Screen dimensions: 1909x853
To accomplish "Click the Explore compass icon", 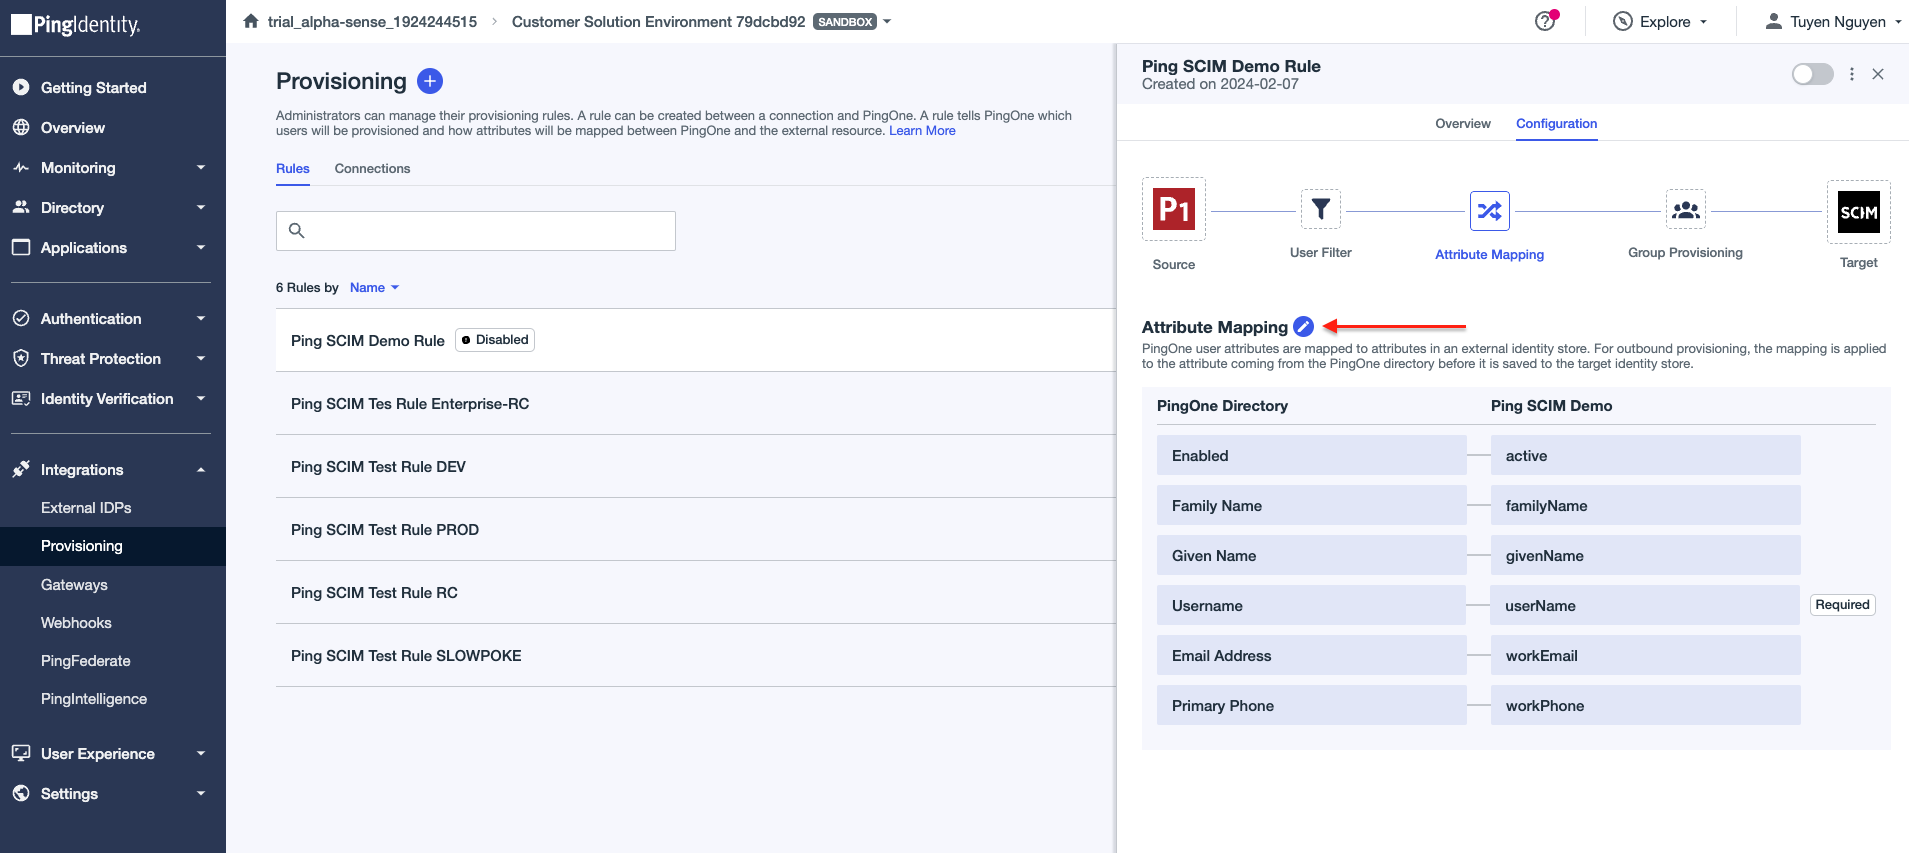I will click(1623, 21).
